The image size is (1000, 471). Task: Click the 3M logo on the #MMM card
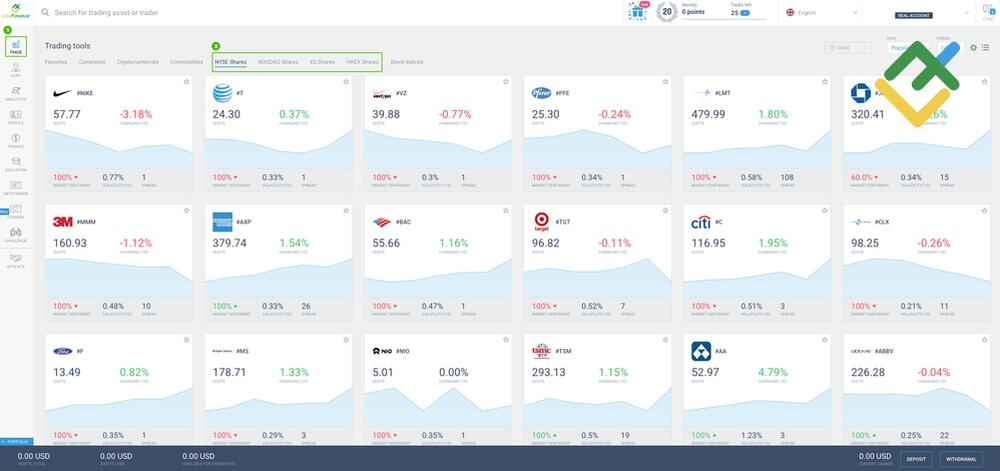tap(62, 221)
